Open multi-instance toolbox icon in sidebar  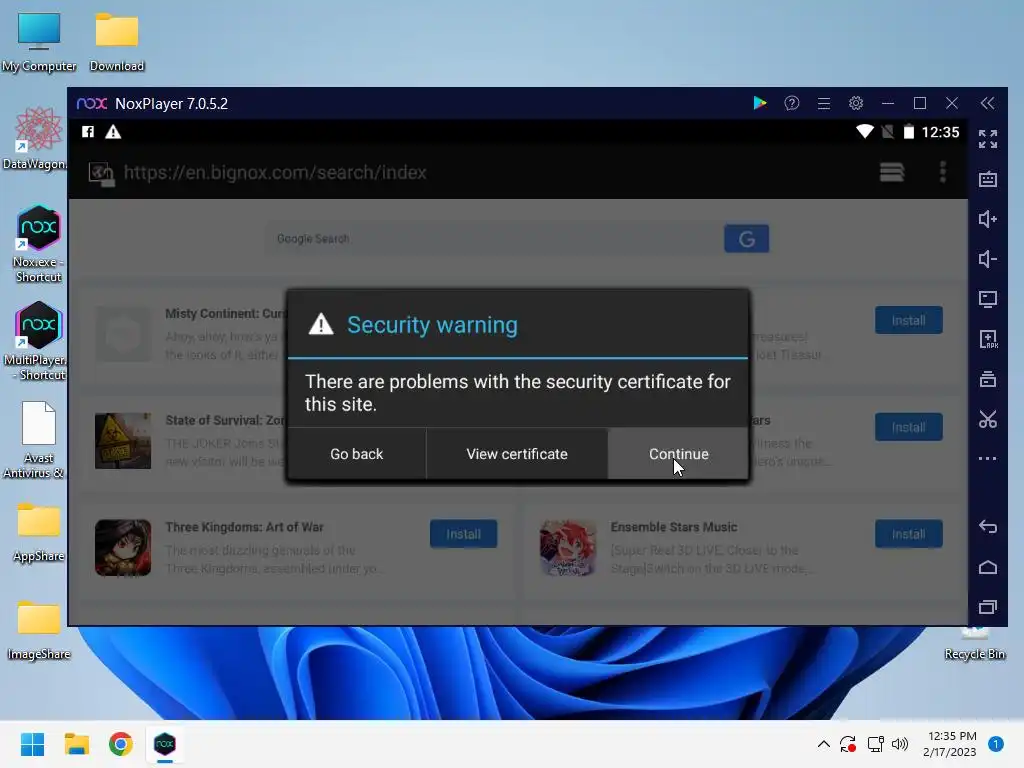click(987, 379)
